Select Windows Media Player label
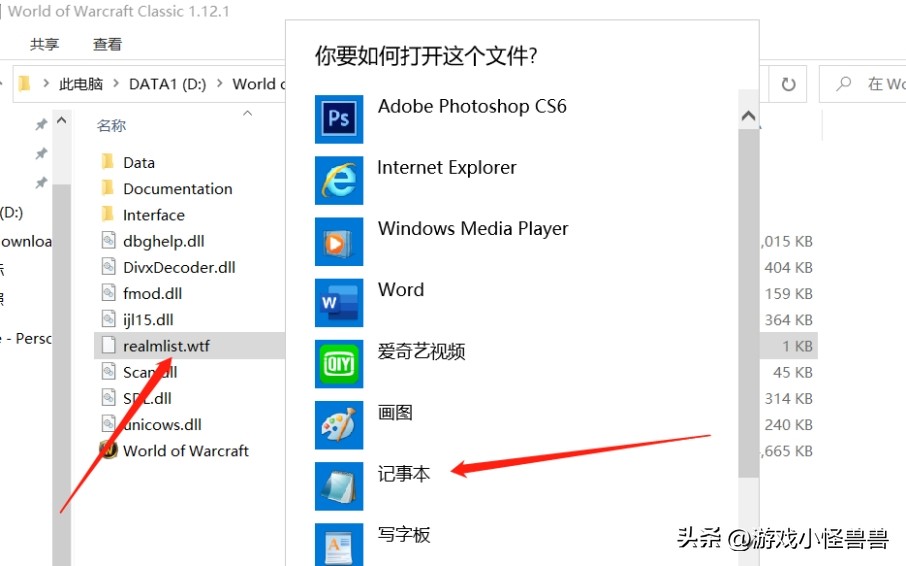Screen dimensions: 906x566 click(x=473, y=229)
